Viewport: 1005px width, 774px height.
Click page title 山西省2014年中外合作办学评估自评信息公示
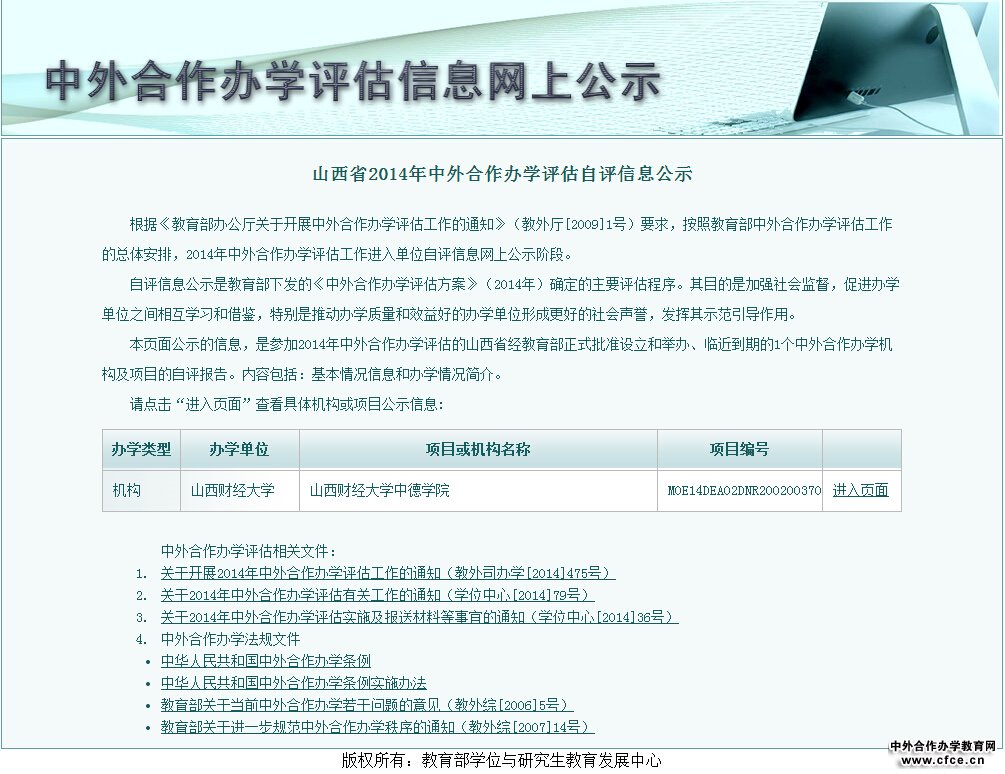pyautogui.click(x=502, y=174)
